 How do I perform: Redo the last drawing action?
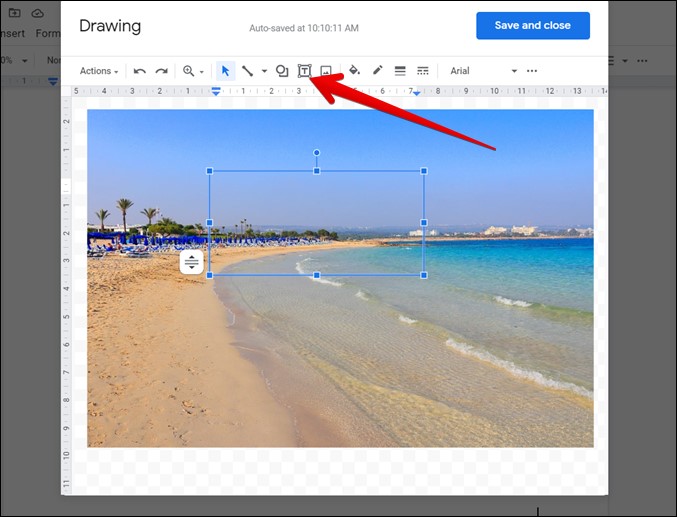[x=161, y=71]
